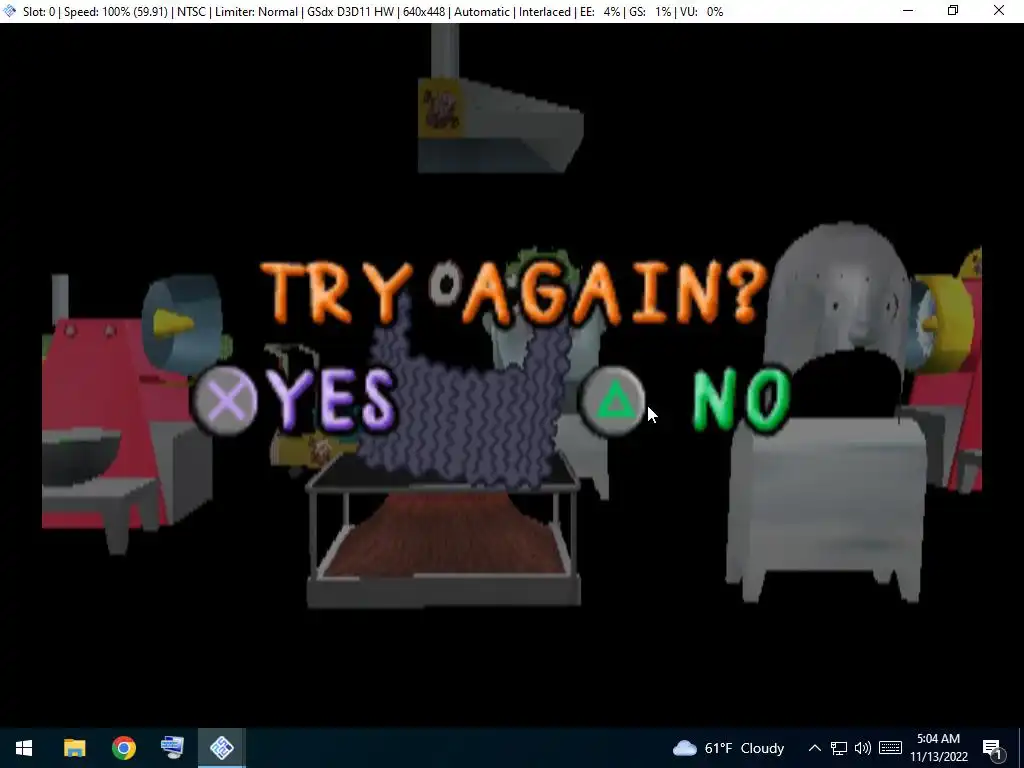
Task: Show hidden system tray icons
Action: [814, 748]
